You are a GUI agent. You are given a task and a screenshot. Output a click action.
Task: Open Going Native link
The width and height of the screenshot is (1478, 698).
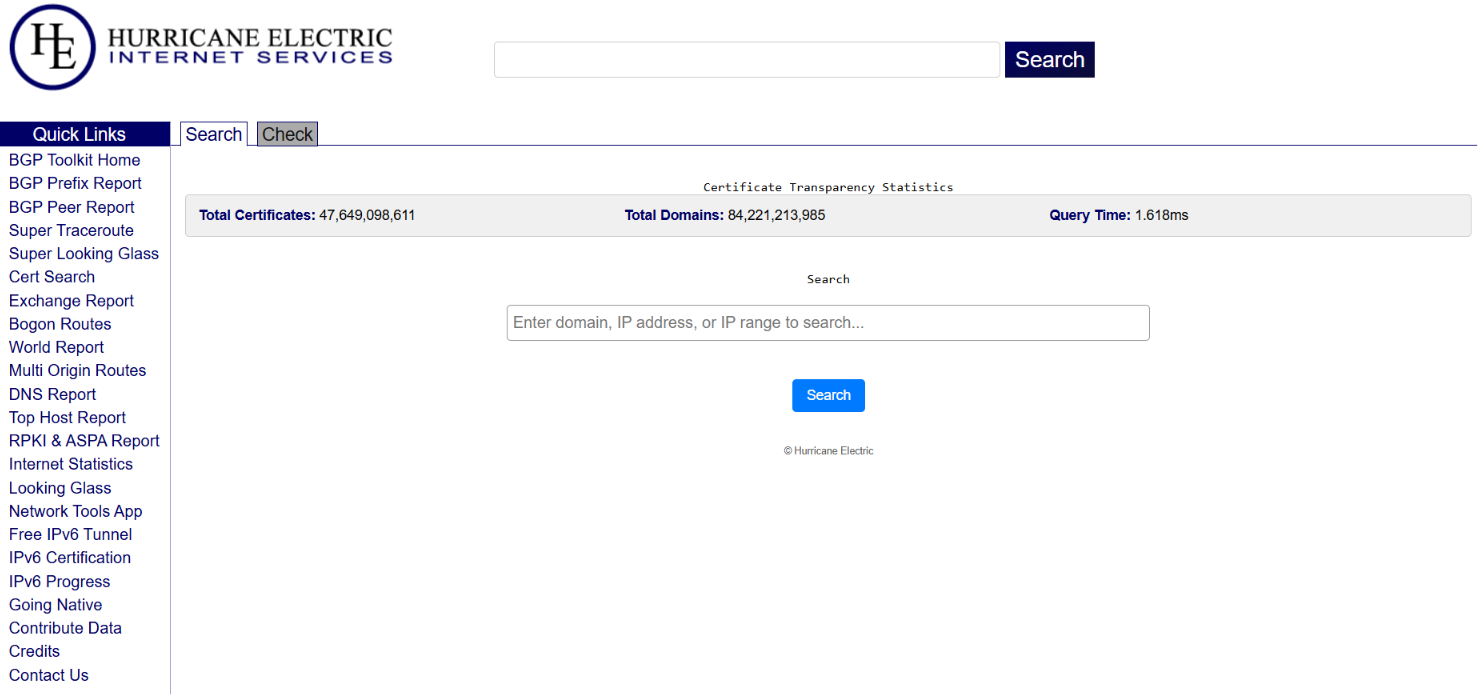(x=55, y=604)
